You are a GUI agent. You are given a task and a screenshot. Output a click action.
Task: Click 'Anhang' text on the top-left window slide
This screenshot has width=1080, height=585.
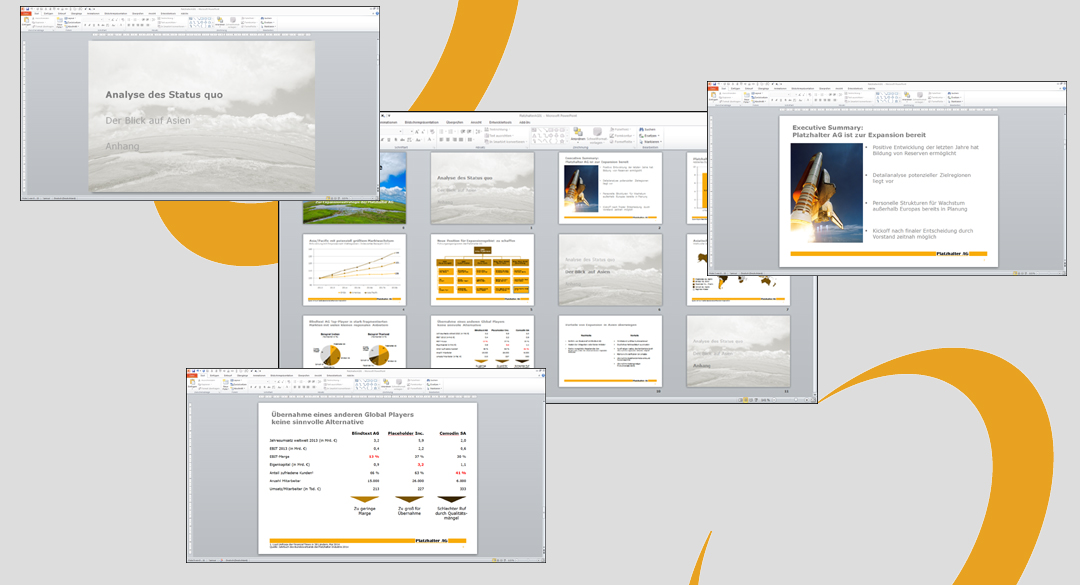pyautogui.click(x=123, y=146)
